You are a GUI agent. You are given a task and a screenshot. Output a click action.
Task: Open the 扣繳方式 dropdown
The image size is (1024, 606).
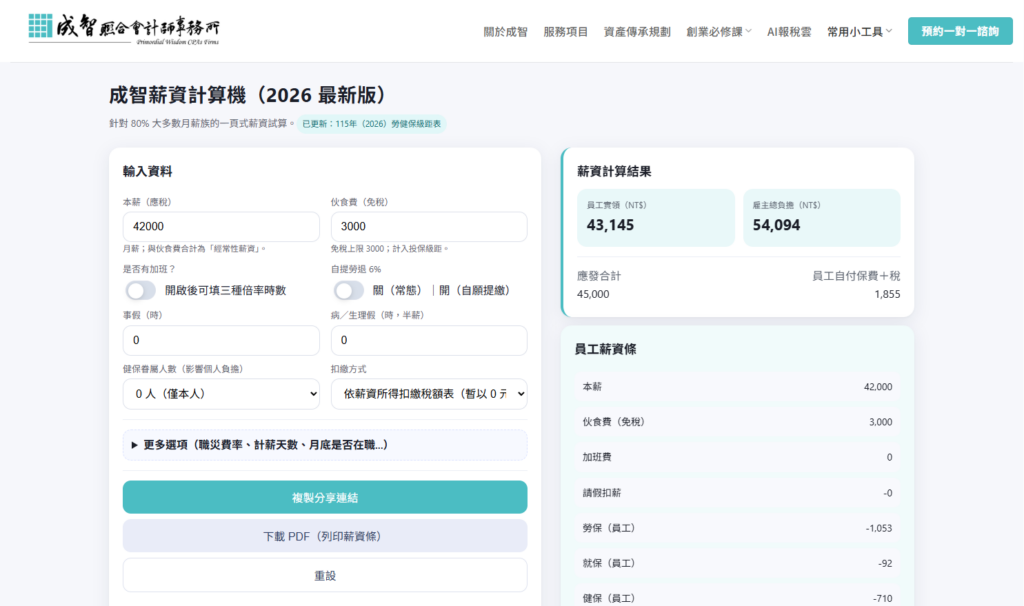click(x=428, y=394)
